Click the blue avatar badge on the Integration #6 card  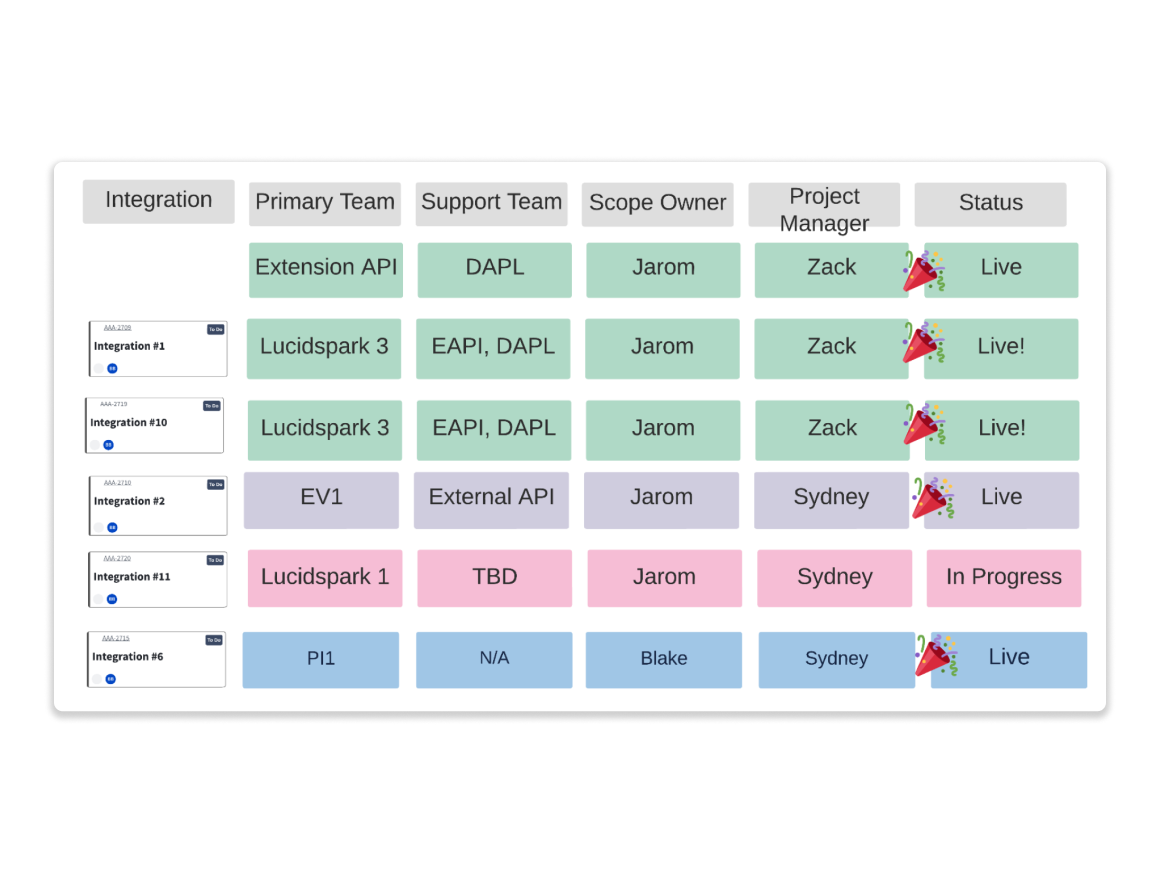coord(111,679)
